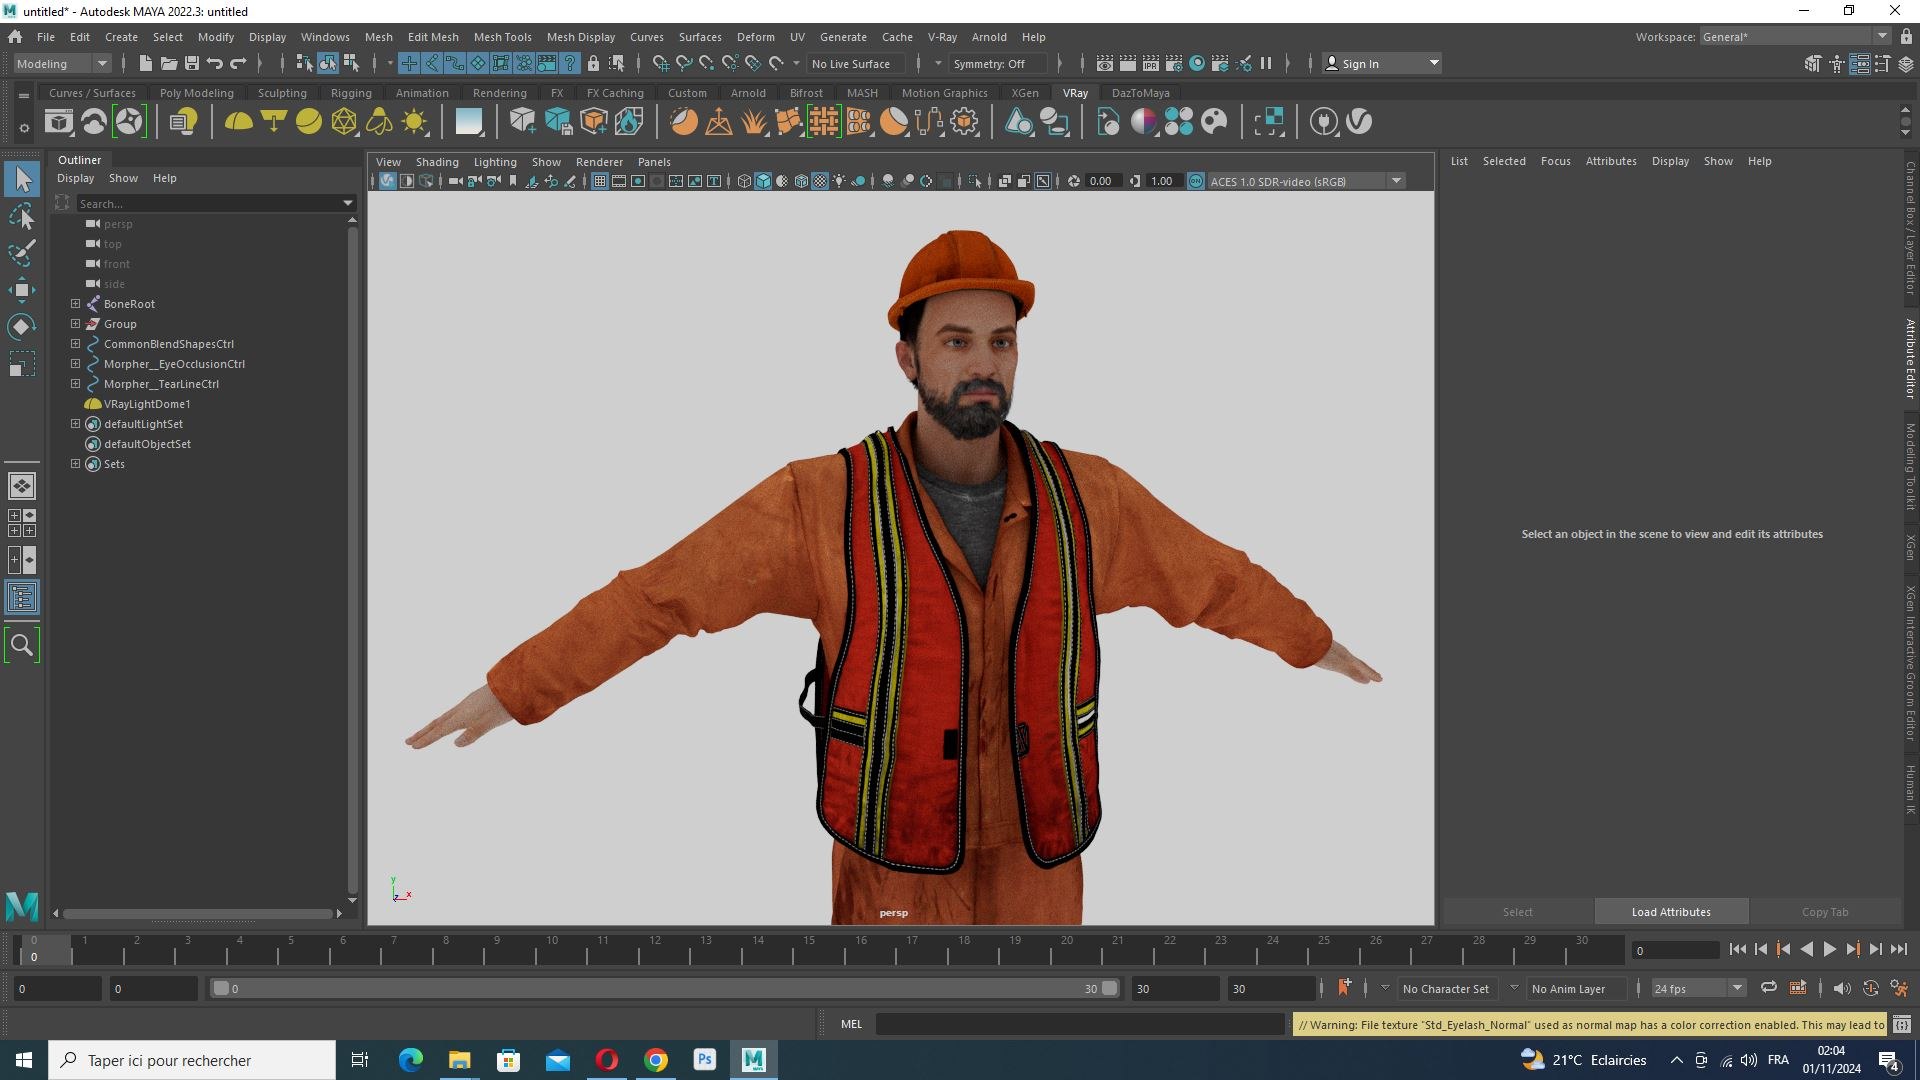Click the time range slider bar
Image resolution: width=1920 pixels, height=1080 pixels.
click(x=664, y=988)
